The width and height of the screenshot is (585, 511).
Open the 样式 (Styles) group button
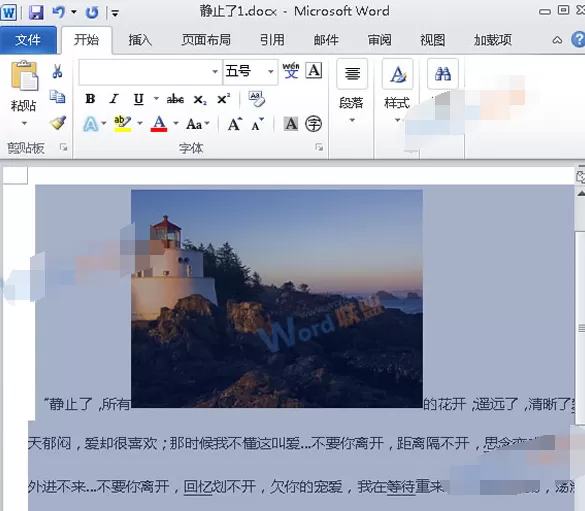397,91
